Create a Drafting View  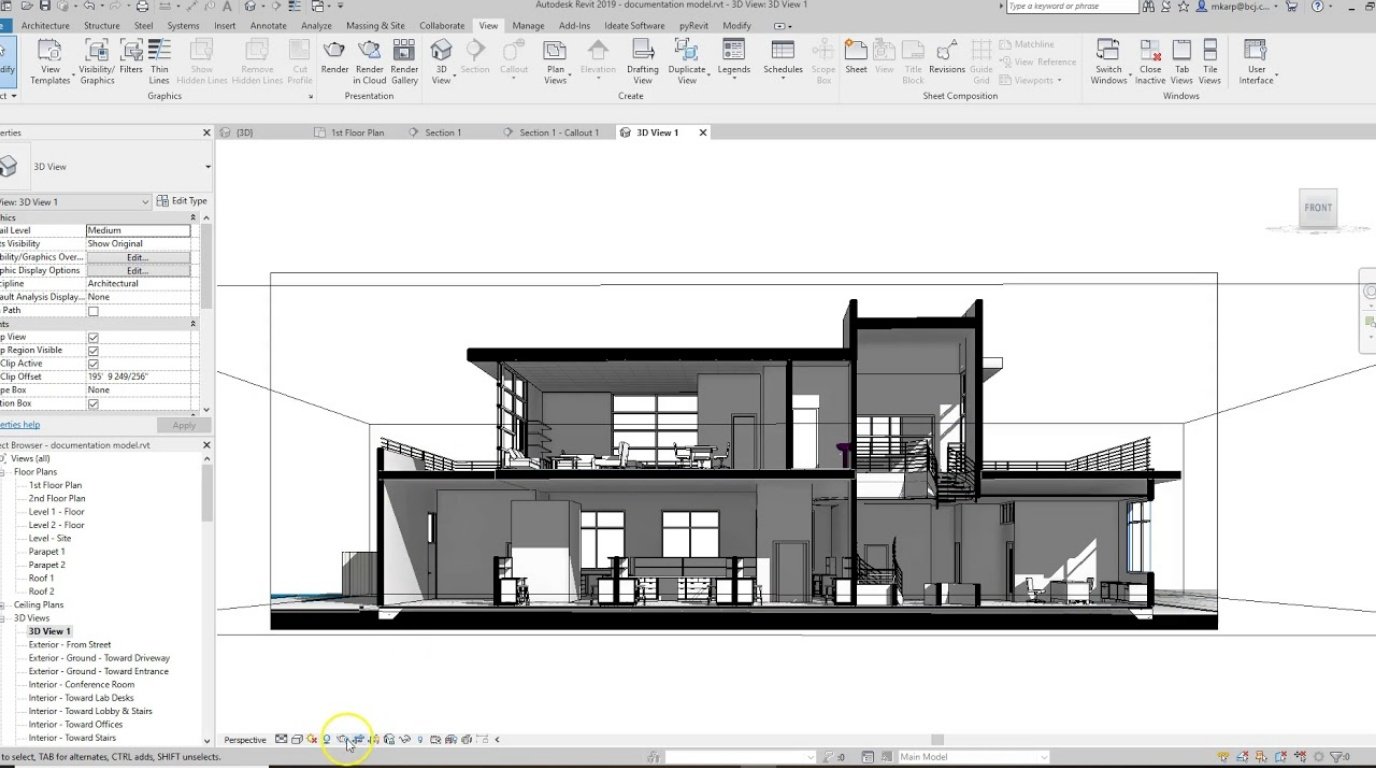(643, 61)
